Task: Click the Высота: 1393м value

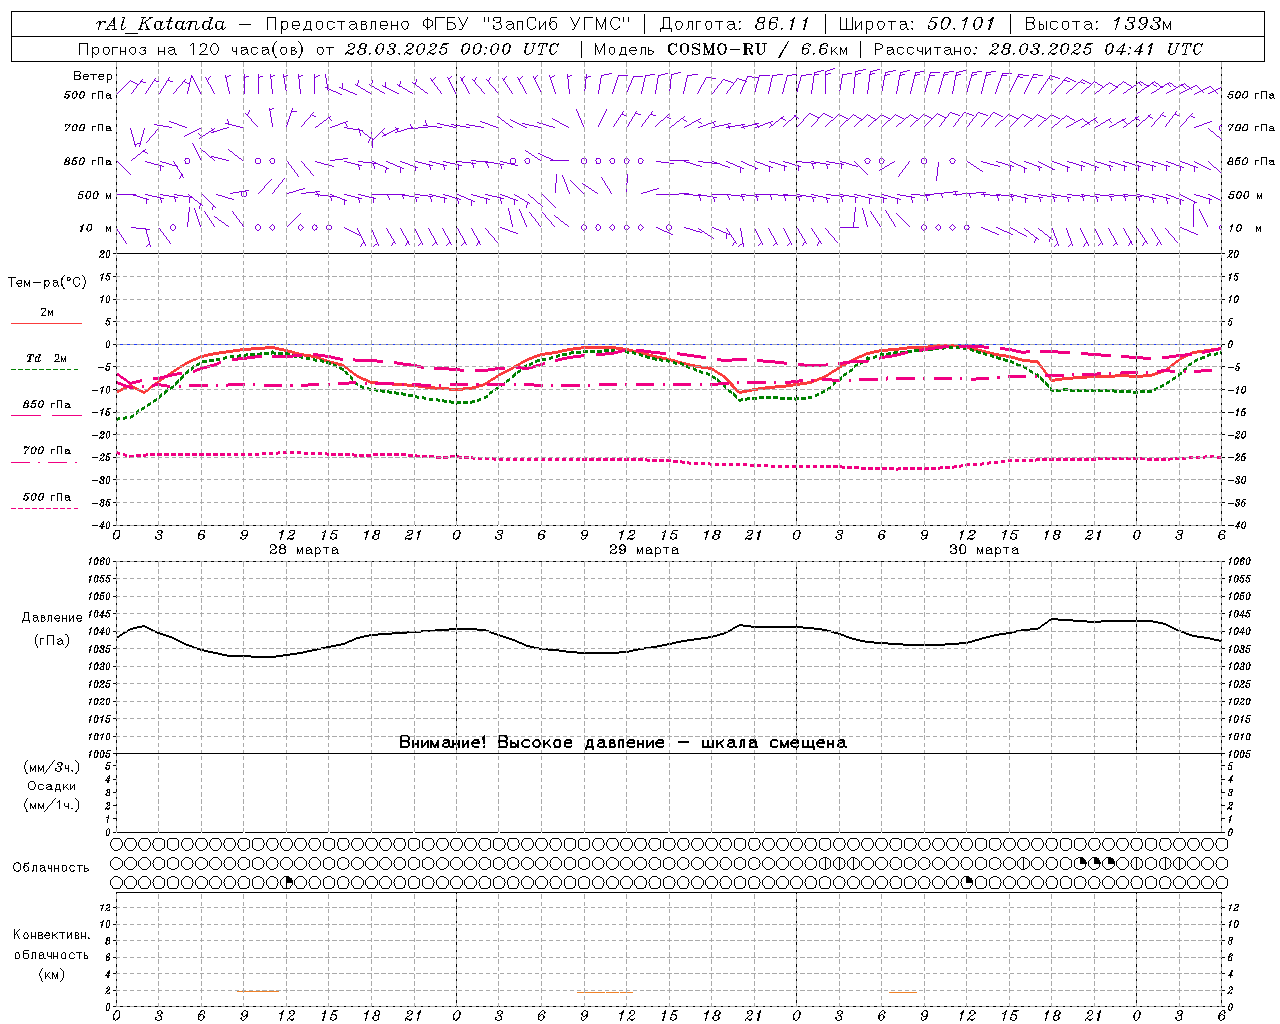Action: 1098,24
